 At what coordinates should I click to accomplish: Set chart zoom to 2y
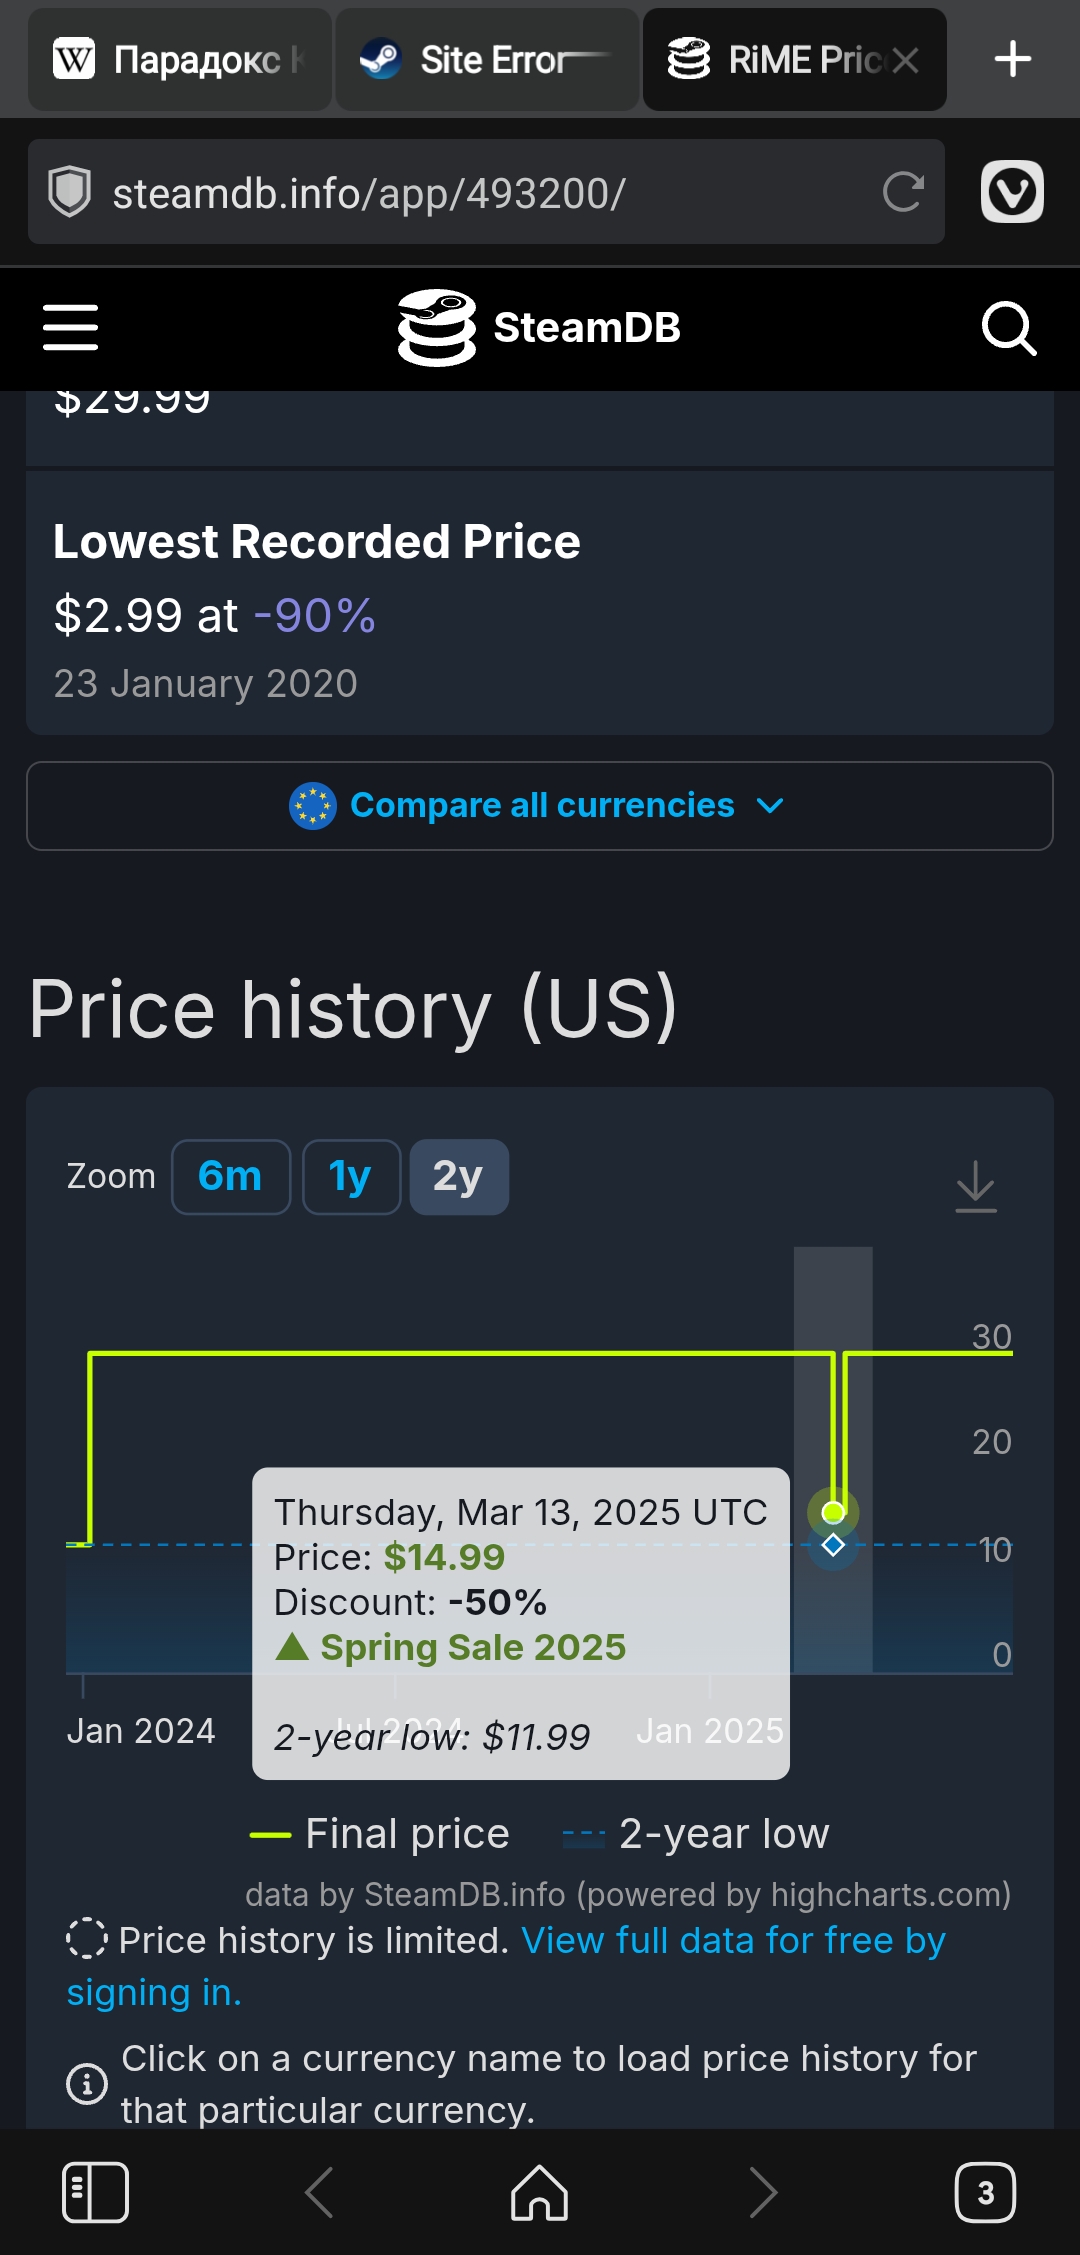(458, 1177)
